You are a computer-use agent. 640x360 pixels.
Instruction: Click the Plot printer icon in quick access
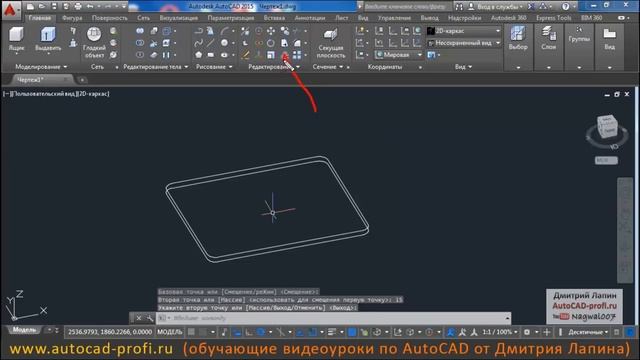(x=78, y=7)
